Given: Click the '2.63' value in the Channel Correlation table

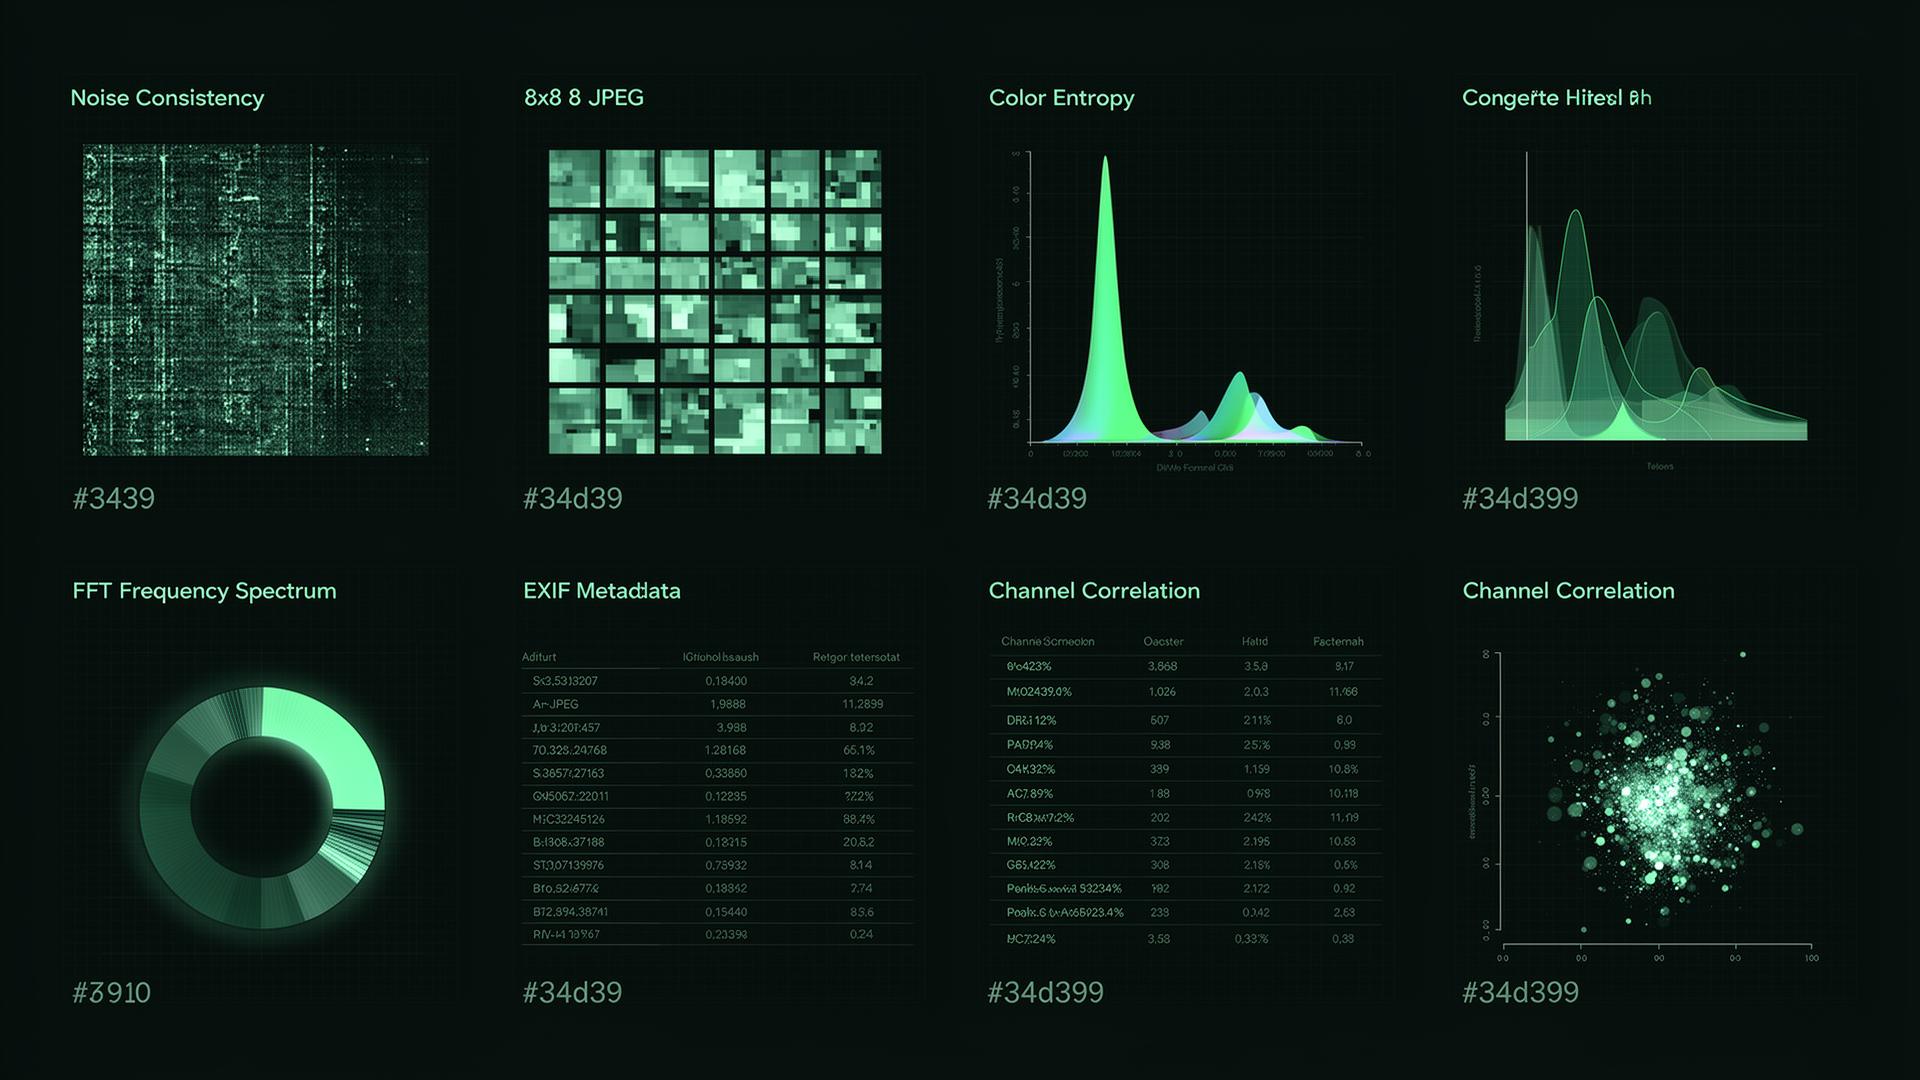Looking at the screenshot, I should pyautogui.click(x=1344, y=913).
